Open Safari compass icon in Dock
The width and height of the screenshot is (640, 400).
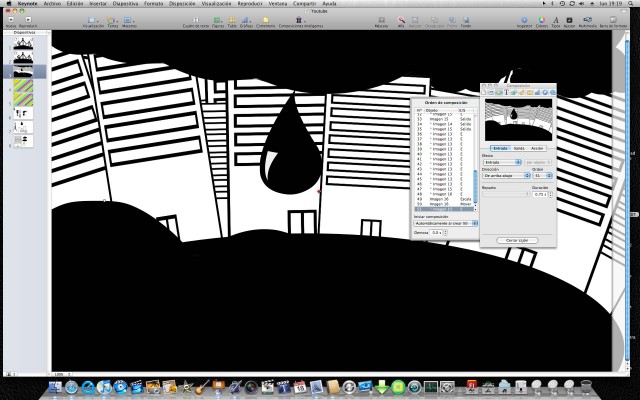(71, 387)
